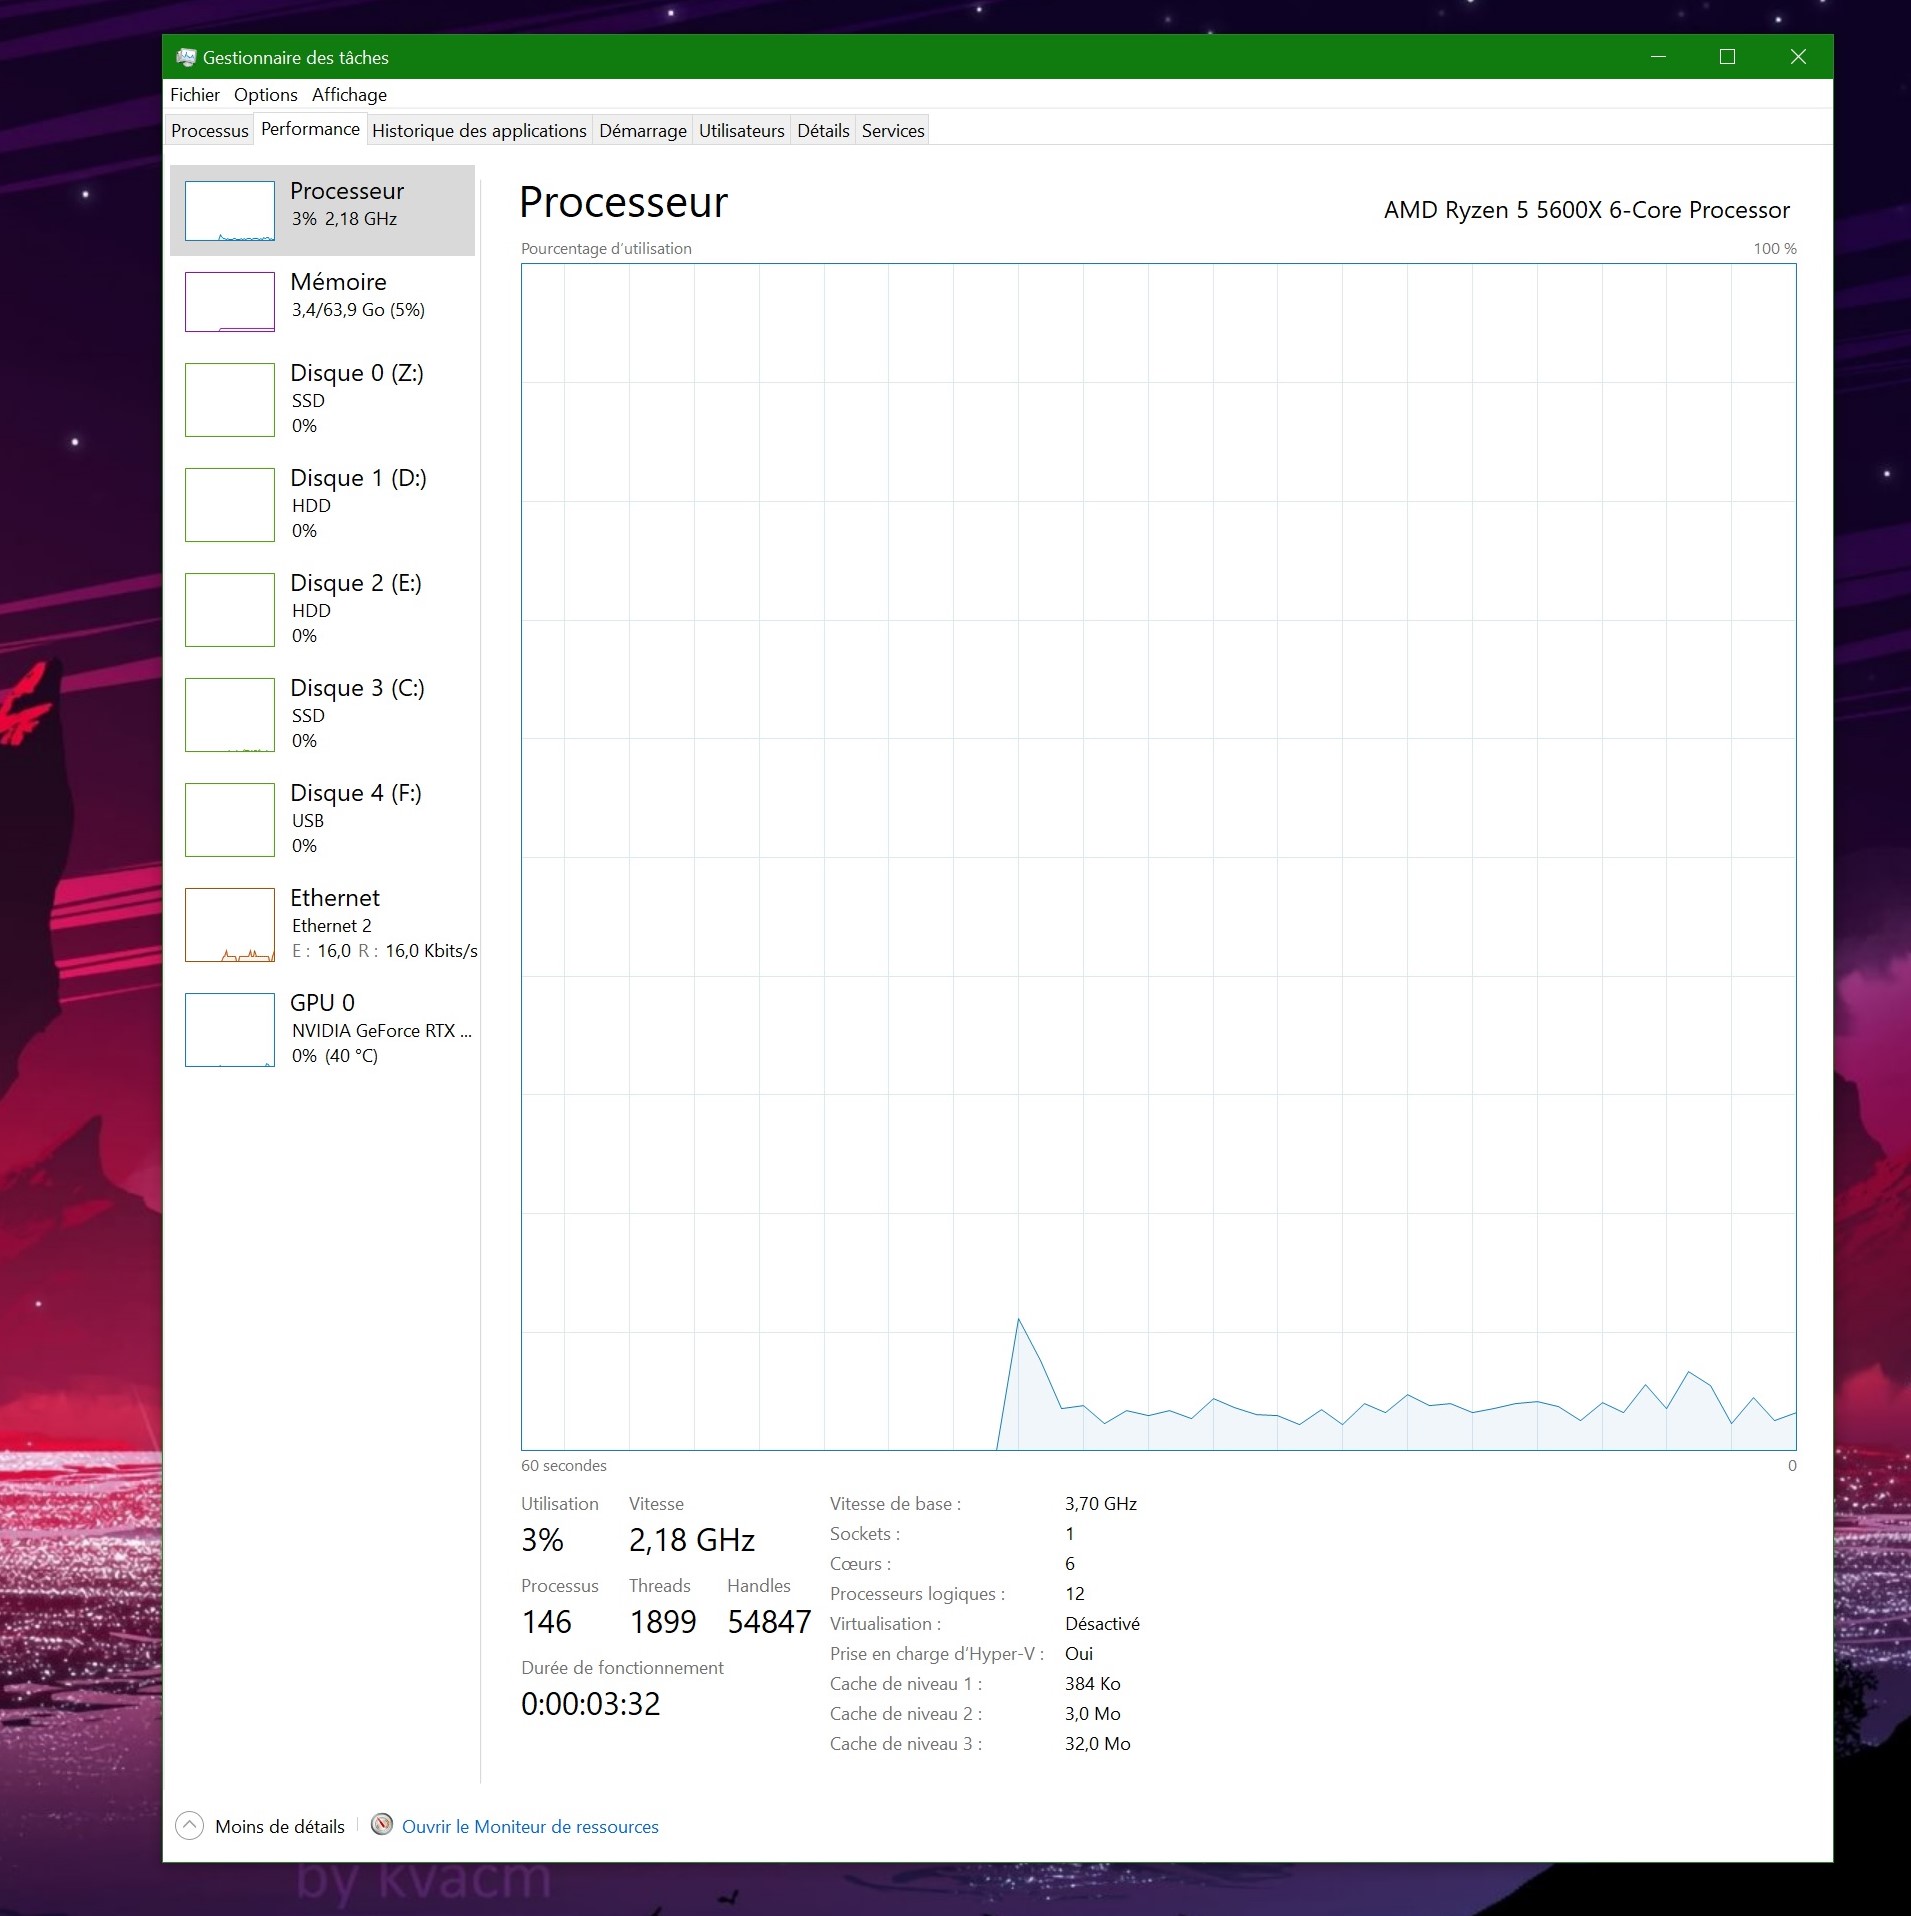Click the 1899 Threads value
Image resolution: width=1911 pixels, height=1916 pixels.
coord(663,1622)
